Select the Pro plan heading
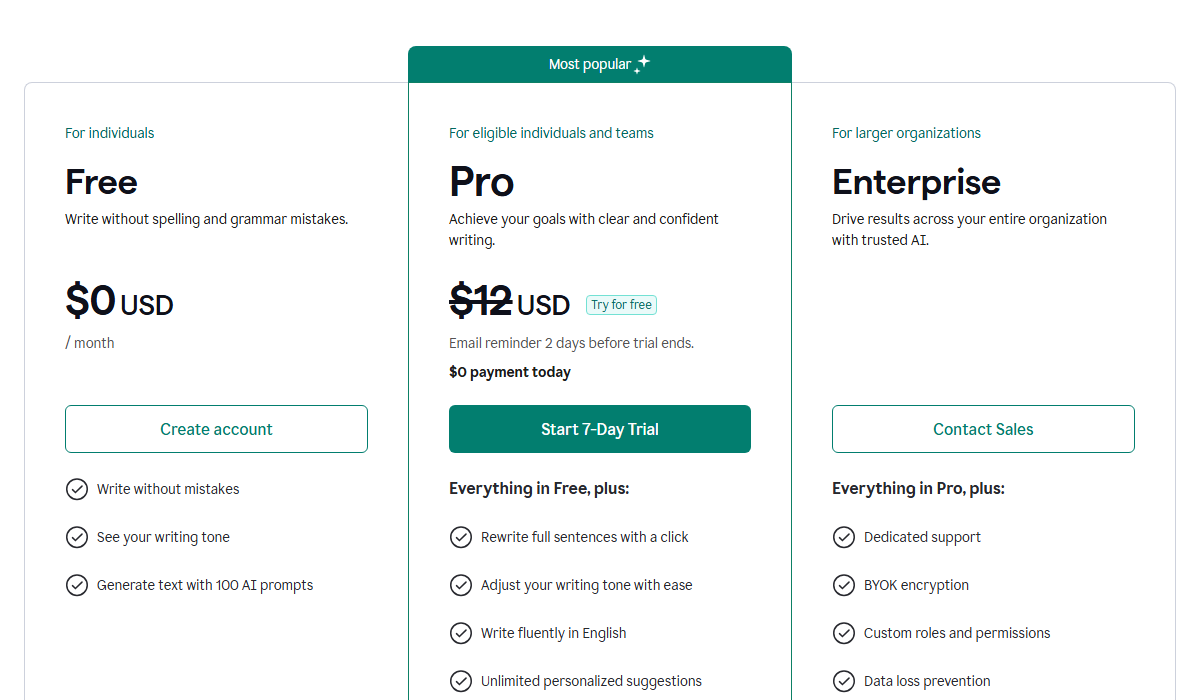The height and width of the screenshot is (700, 1200). coord(481,182)
